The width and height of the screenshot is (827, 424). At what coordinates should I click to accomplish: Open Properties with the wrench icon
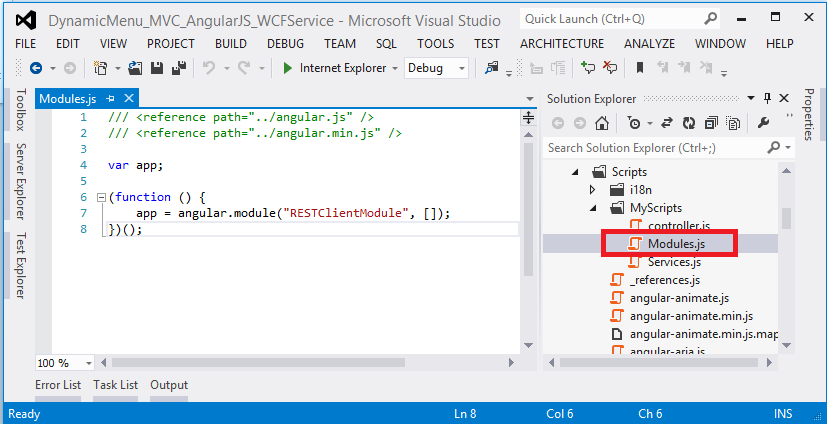coord(763,123)
